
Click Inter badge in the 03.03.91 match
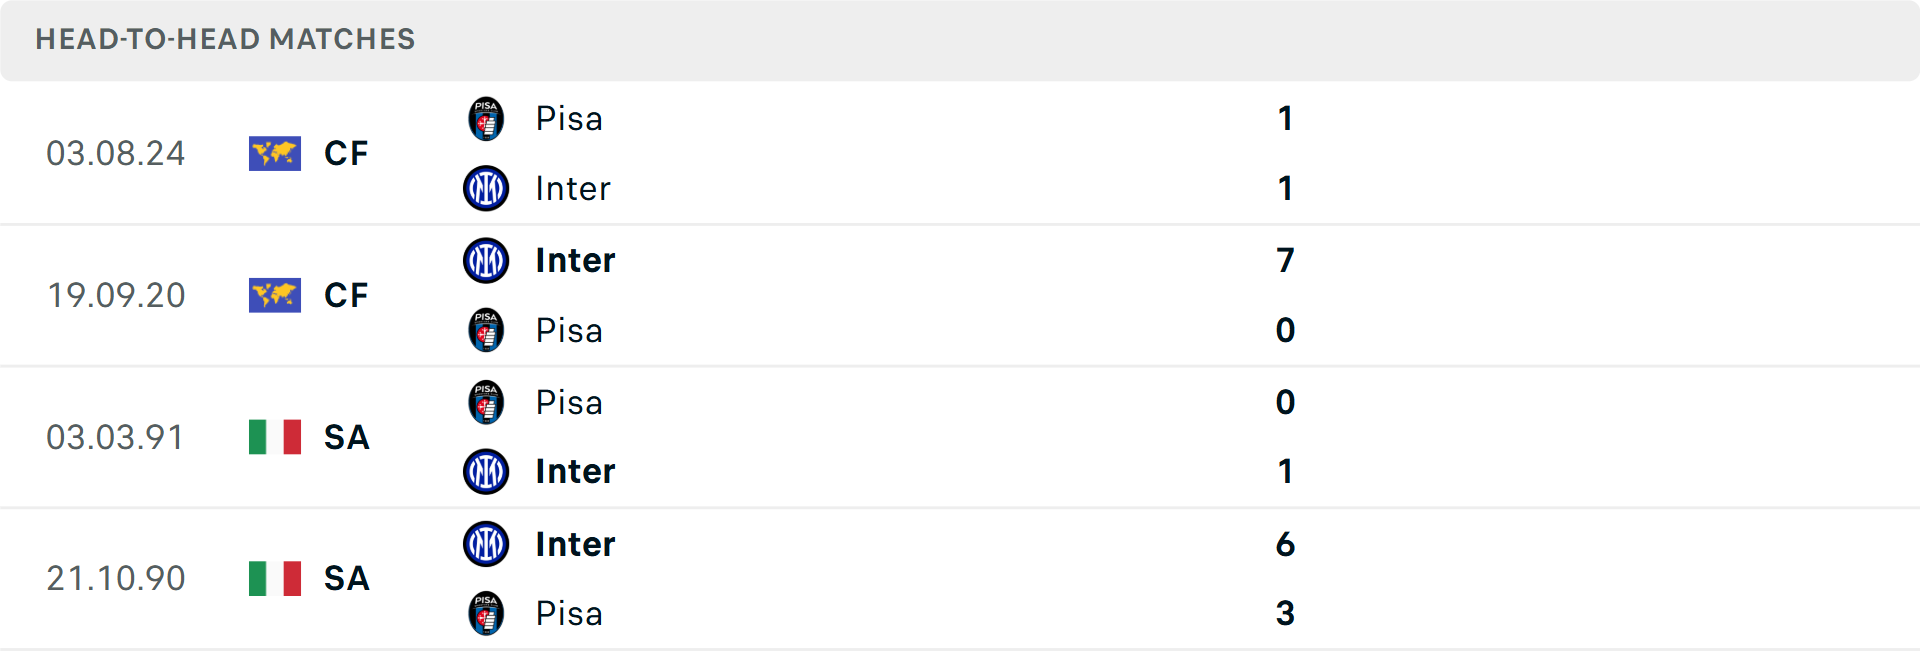[x=486, y=471]
